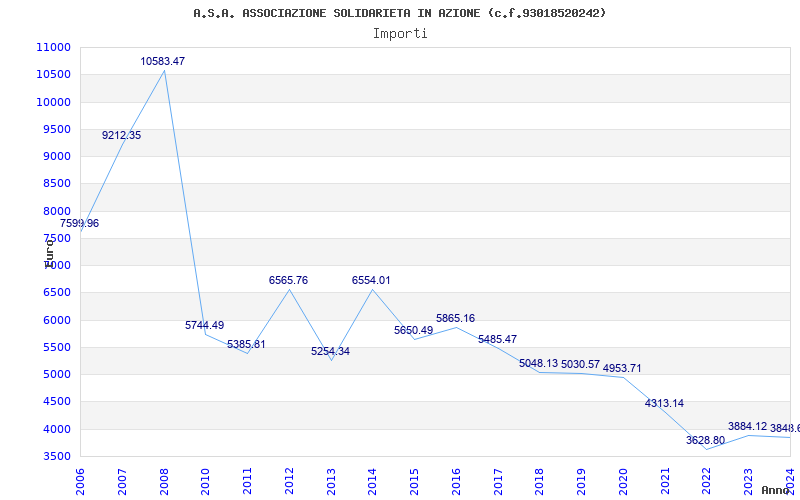Select the 5385.81 data label
This screenshot has height=500, width=800.
(x=246, y=344)
